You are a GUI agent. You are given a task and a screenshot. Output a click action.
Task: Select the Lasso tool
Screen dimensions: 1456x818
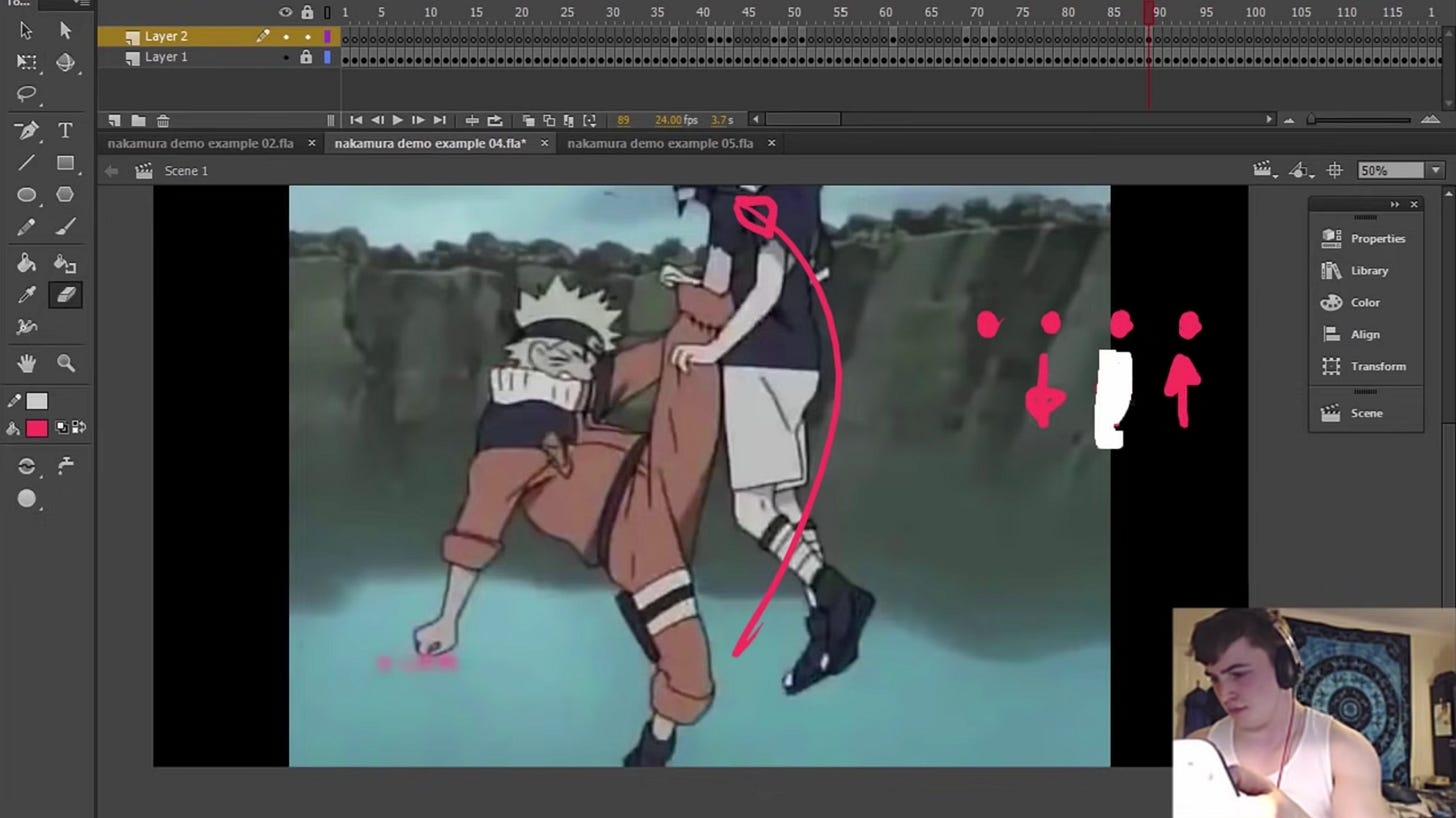point(26,95)
